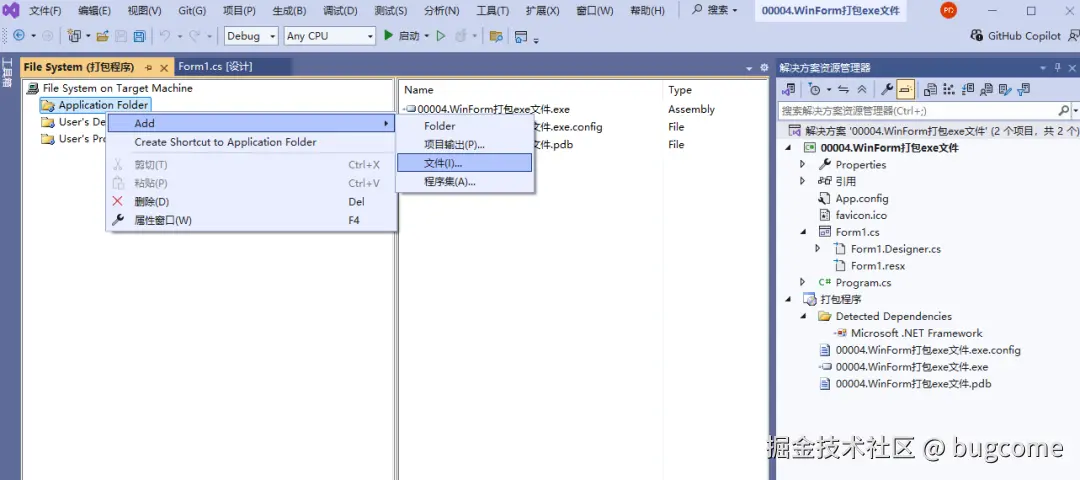Choose 文件(I)... from the Add submenu
This screenshot has height=480, width=1080.
point(464,163)
